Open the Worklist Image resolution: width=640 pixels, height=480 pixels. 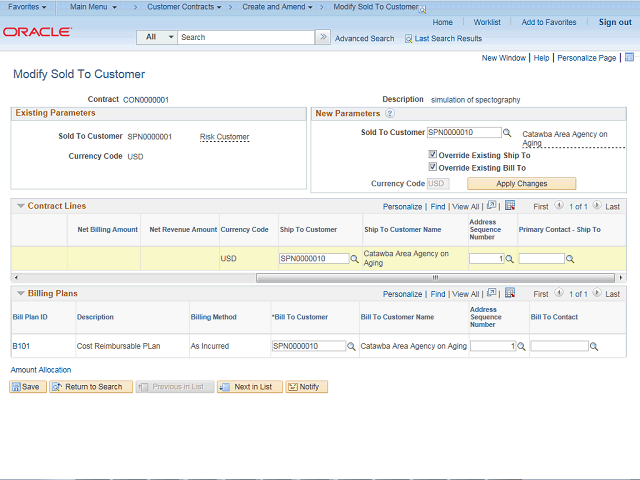tap(487, 22)
